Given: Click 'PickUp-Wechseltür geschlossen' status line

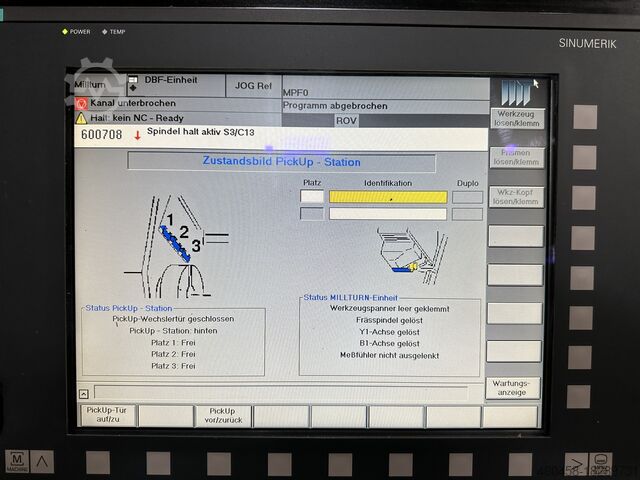Looking at the screenshot, I should pyautogui.click(x=173, y=319).
